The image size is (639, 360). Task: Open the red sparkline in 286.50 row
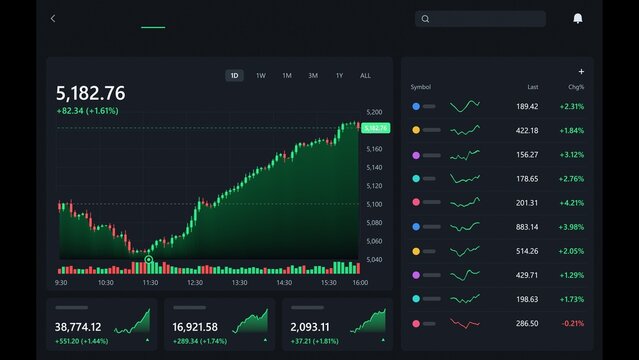465,323
